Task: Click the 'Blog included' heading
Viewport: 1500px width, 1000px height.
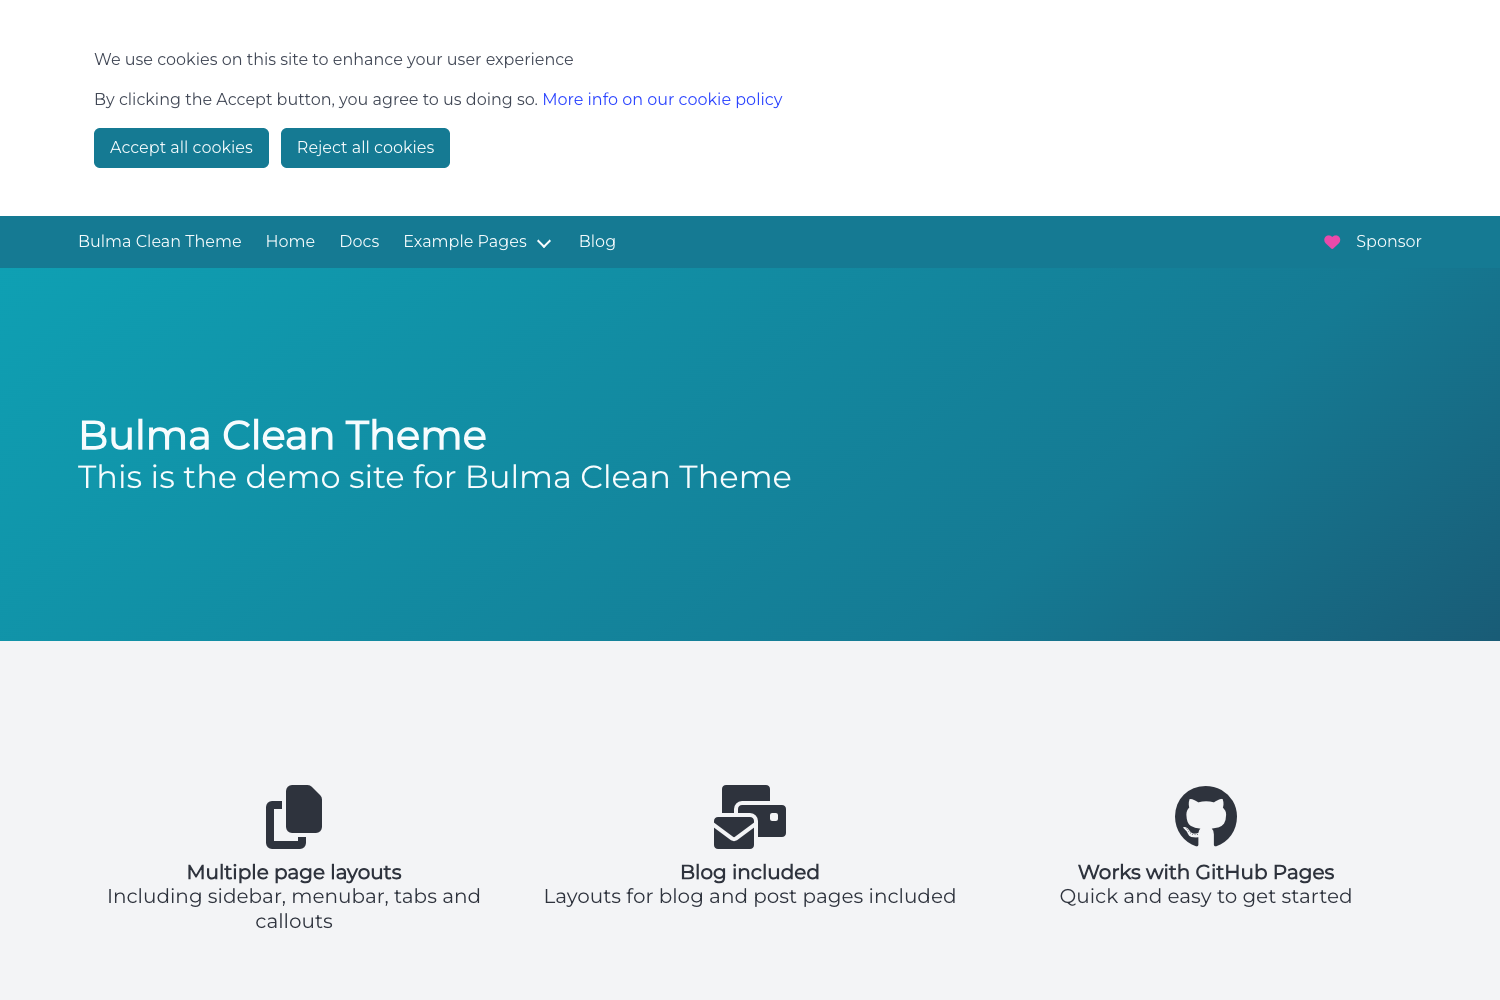Action: coord(750,872)
